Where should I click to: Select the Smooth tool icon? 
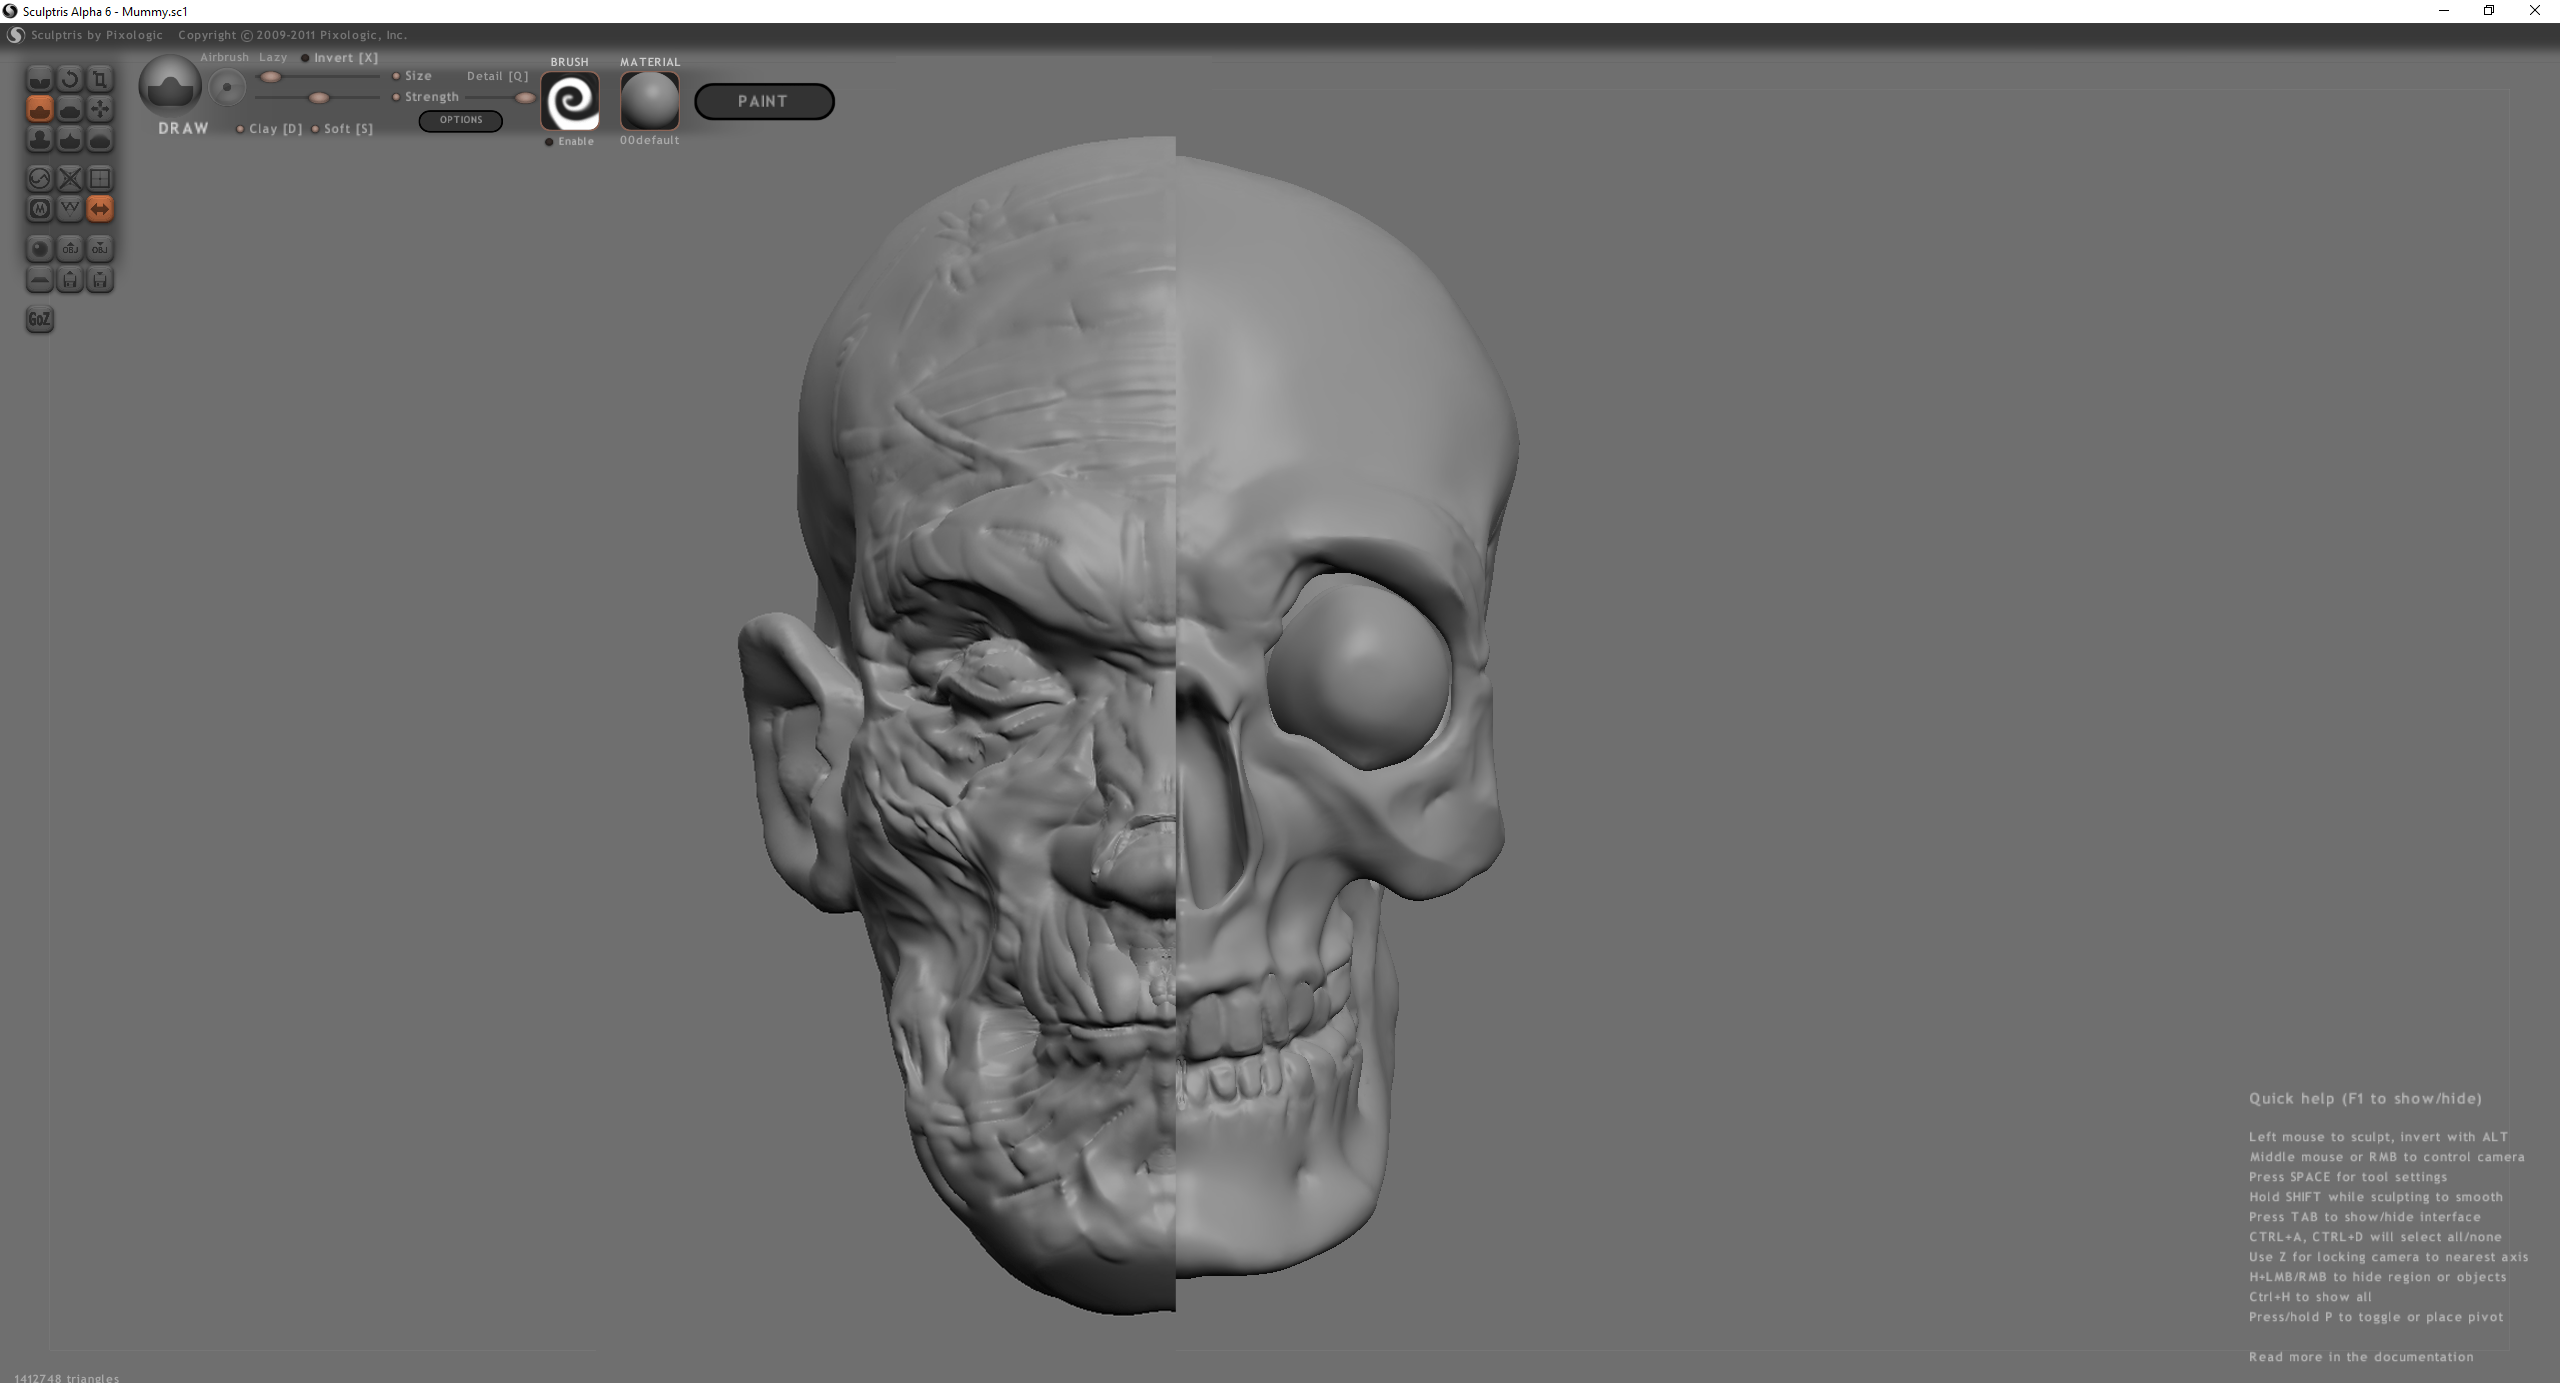point(100,139)
